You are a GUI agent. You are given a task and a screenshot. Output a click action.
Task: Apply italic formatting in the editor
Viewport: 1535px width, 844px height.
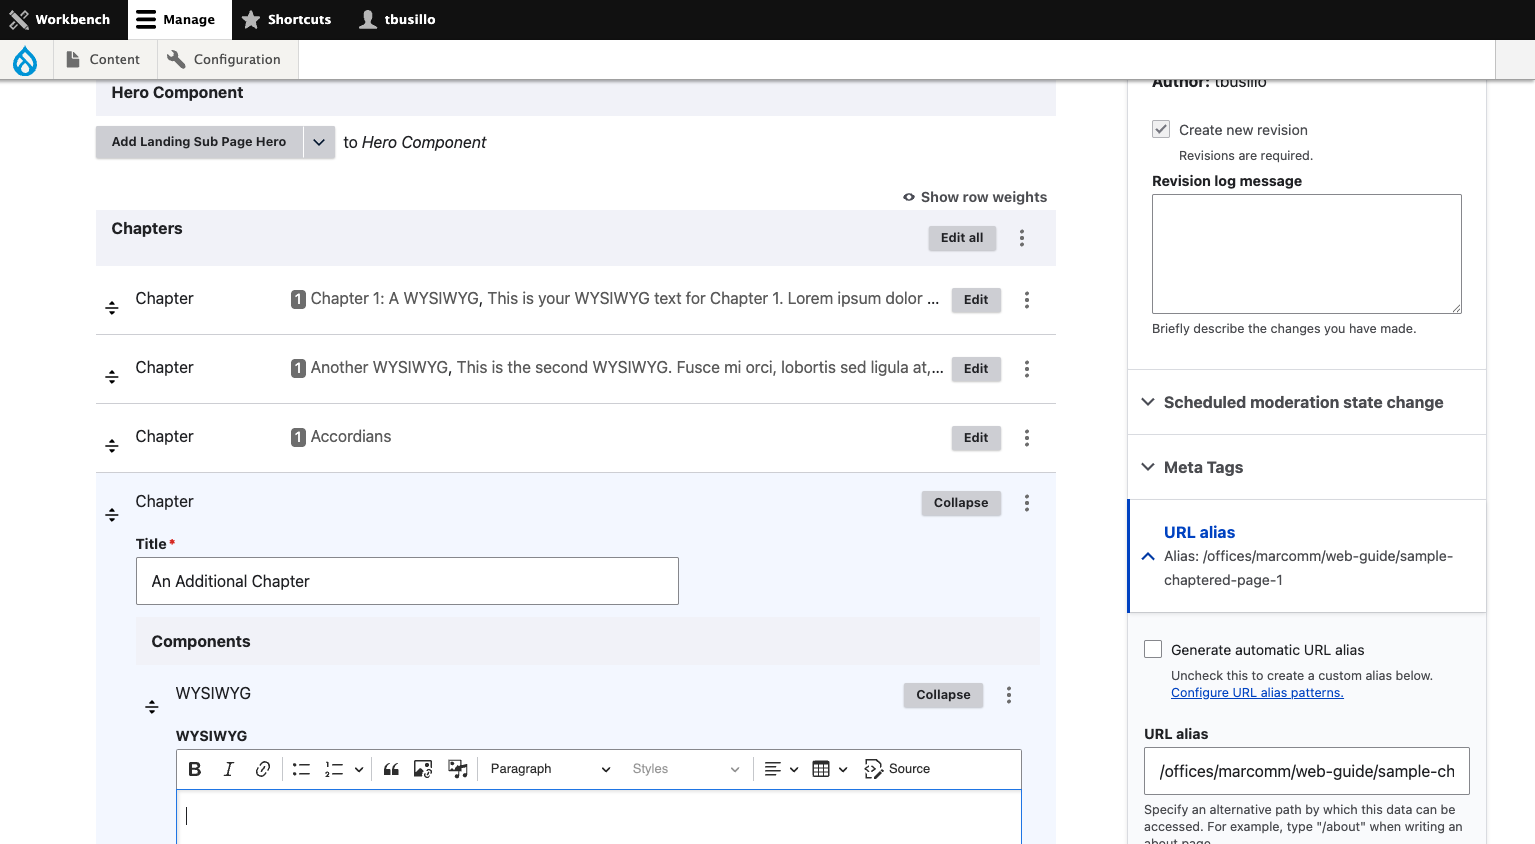click(x=229, y=769)
